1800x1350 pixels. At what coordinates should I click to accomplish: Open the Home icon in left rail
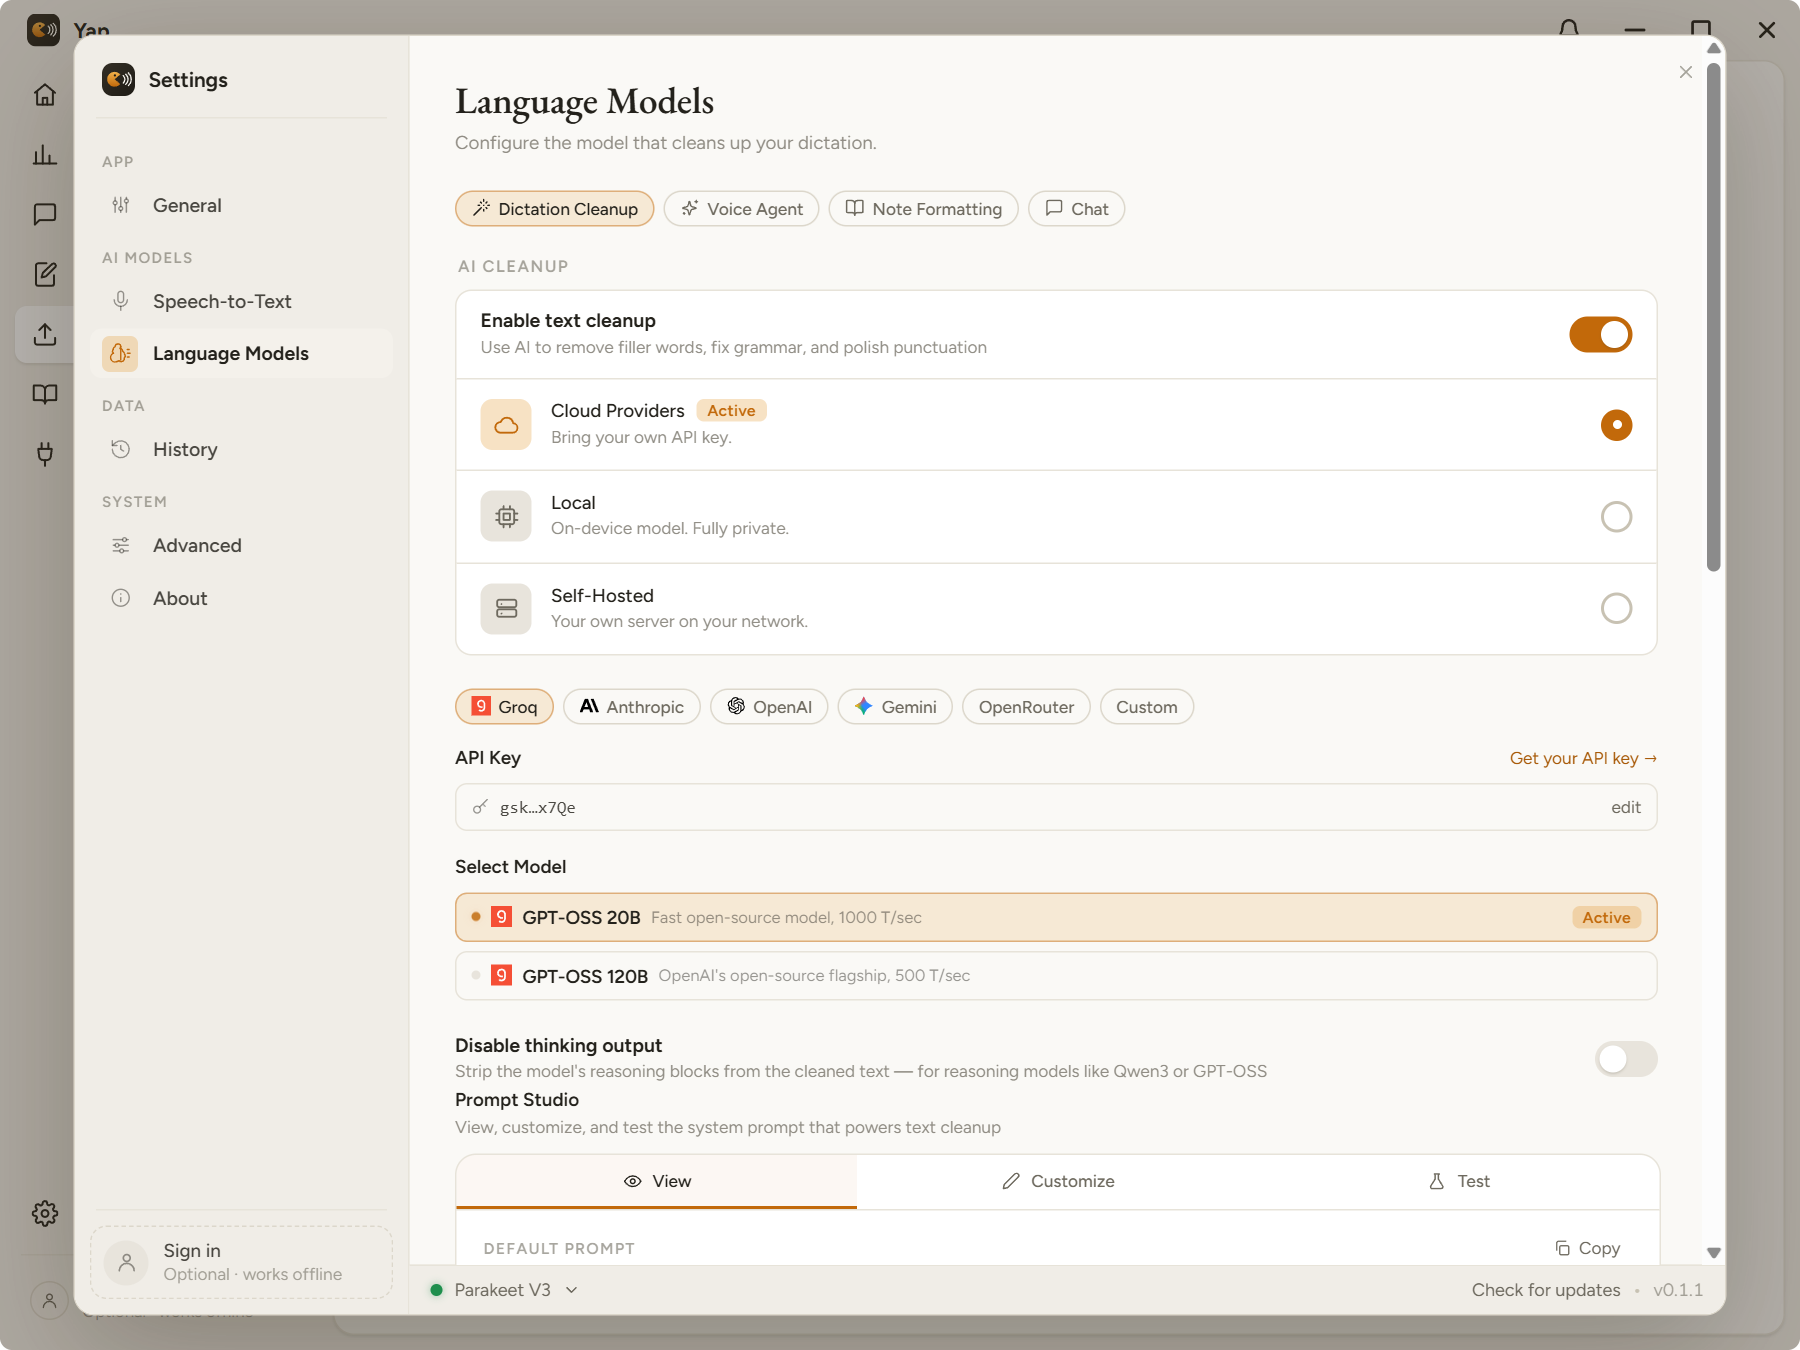(45, 95)
